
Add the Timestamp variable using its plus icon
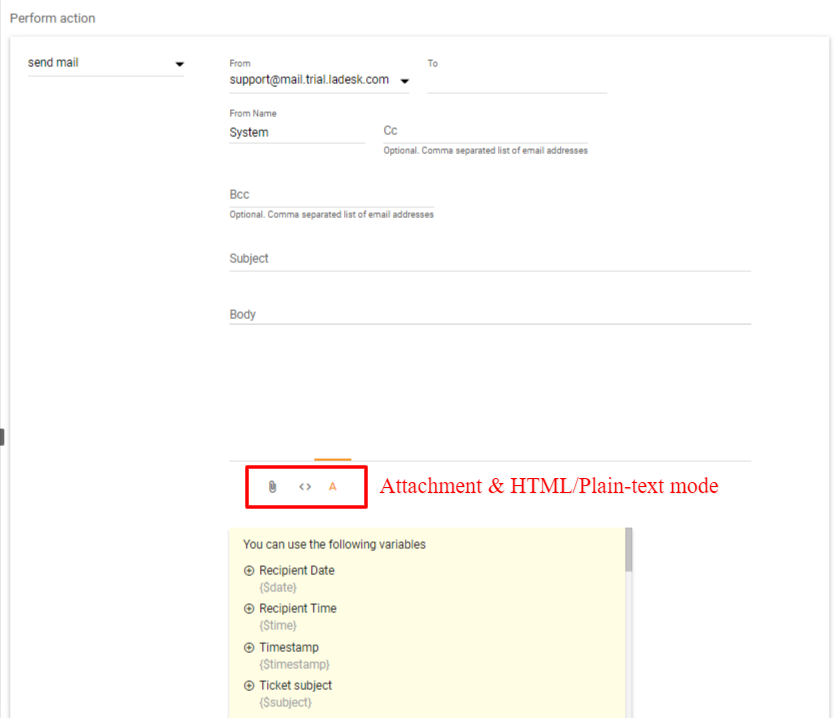(x=249, y=648)
